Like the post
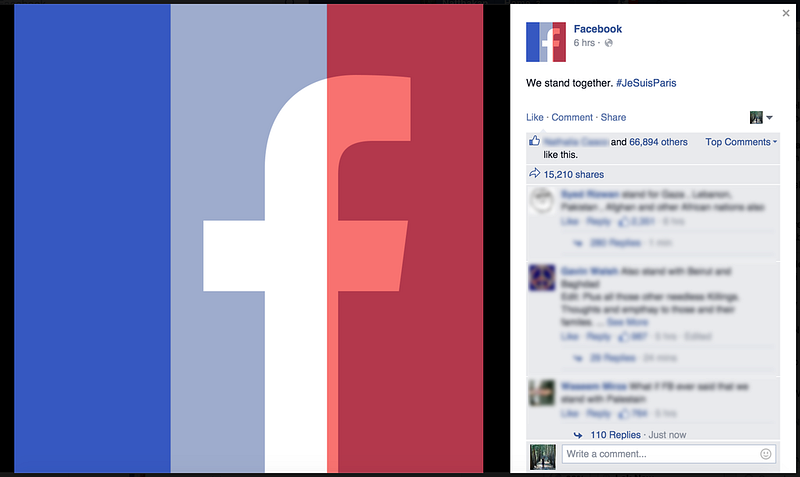This screenshot has width=800, height=477. pyautogui.click(x=535, y=117)
